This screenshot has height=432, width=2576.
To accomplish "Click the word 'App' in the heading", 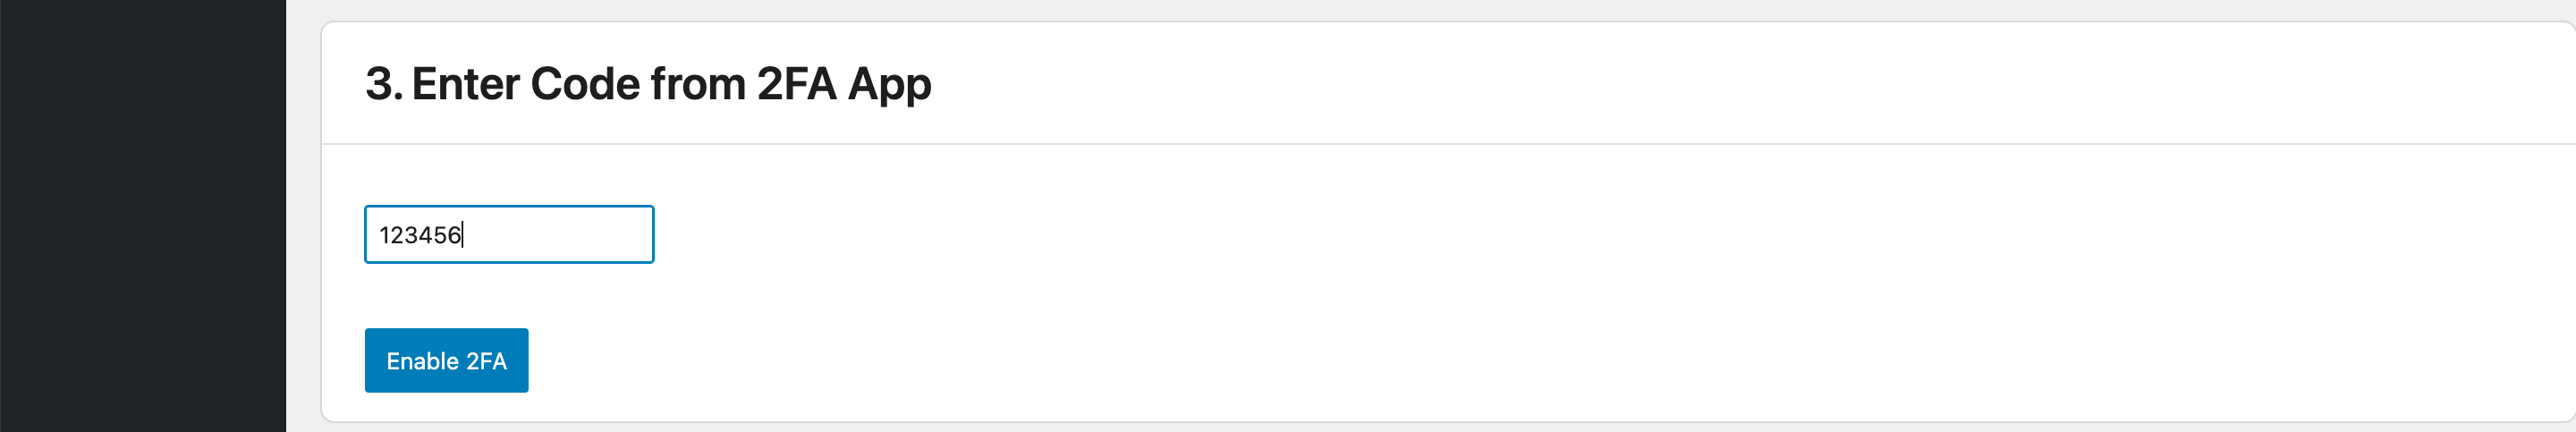I will [889, 86].
